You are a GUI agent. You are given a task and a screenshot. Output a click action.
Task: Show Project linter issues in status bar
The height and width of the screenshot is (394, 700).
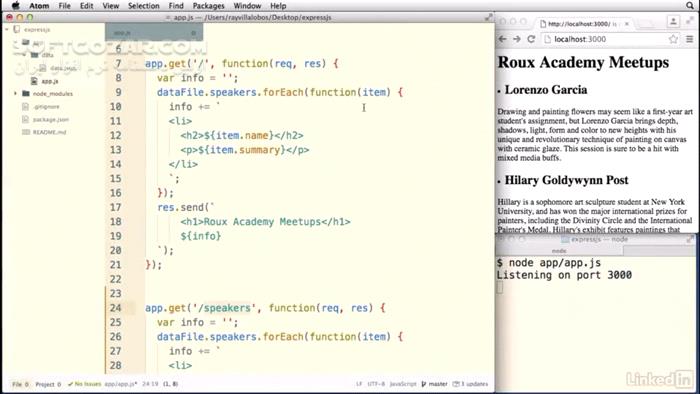click(x=48, y=384)
